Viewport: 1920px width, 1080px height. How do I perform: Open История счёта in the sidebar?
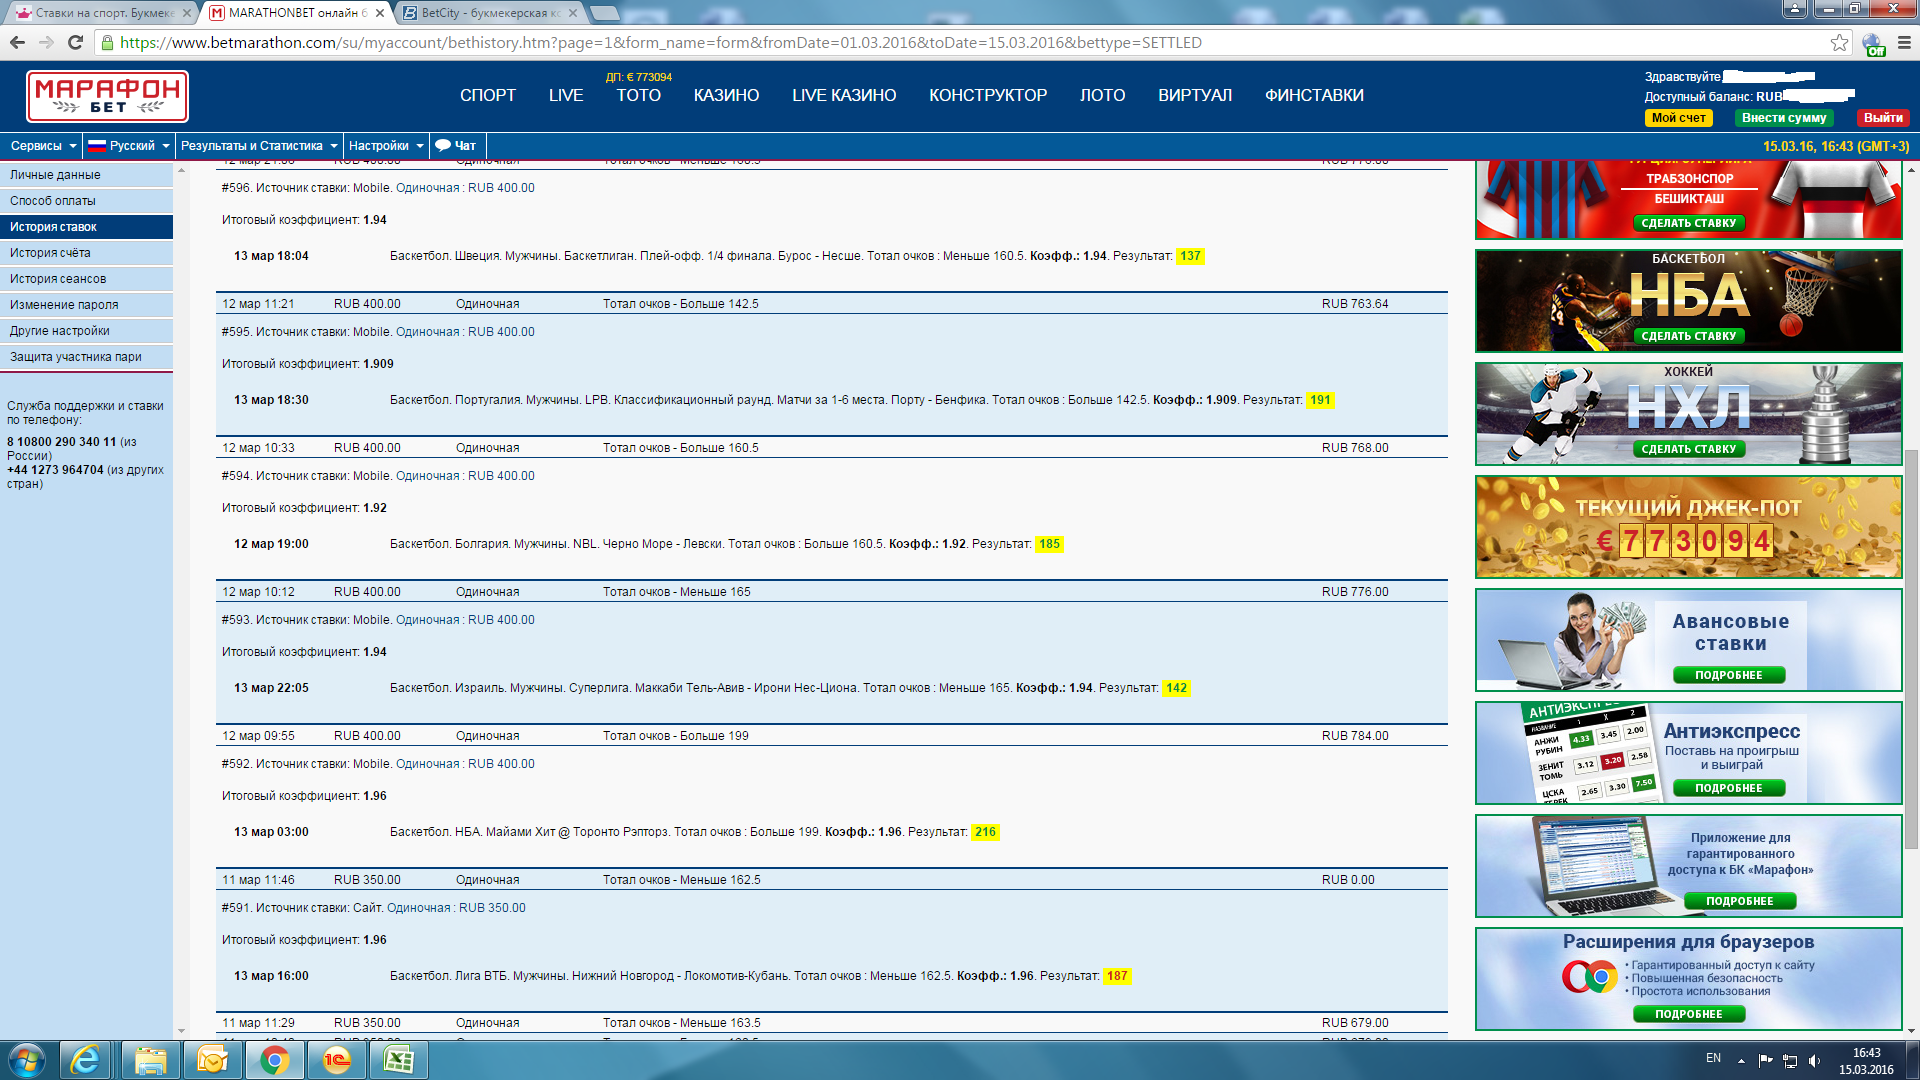point(50,253)
